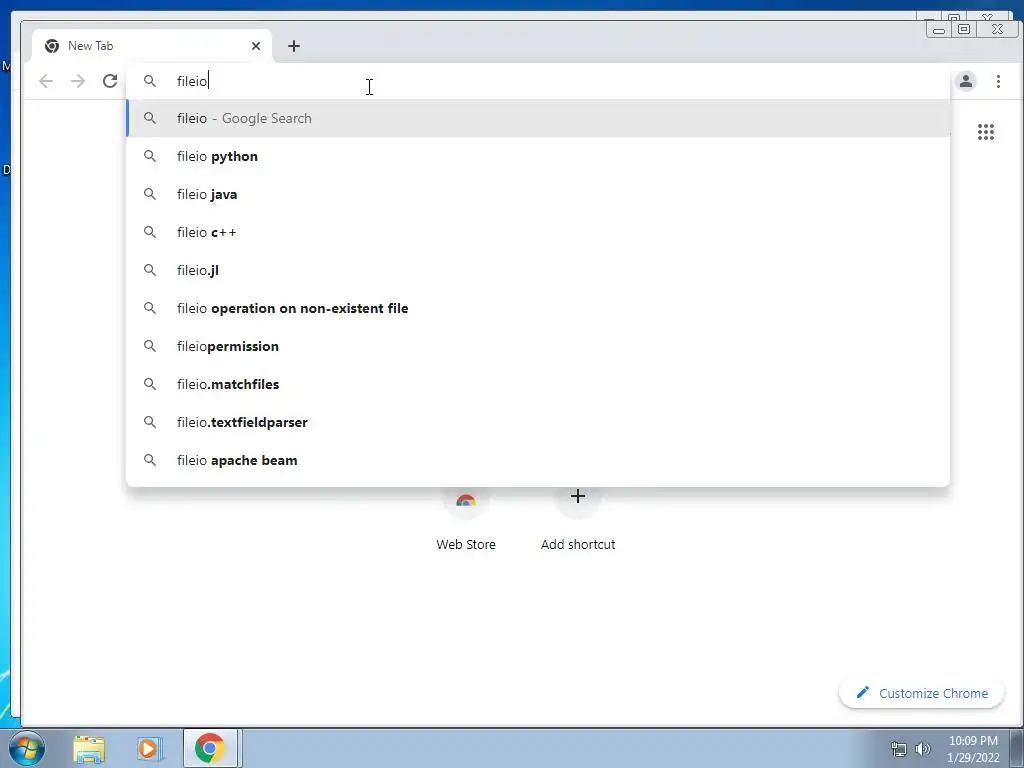Choose 'fileio.jl' suggestion
Screen dimensions: 1024x768
pos(538,270)
